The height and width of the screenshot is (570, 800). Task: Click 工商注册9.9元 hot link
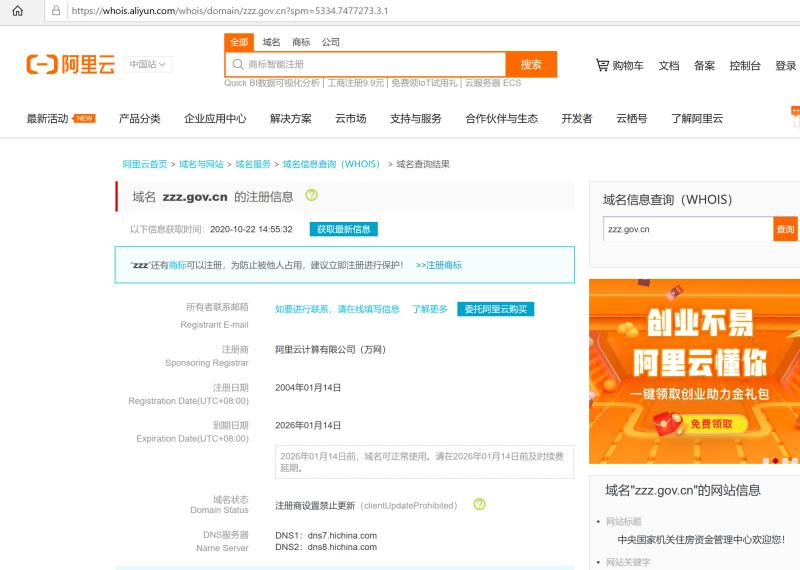pos(356,83)
